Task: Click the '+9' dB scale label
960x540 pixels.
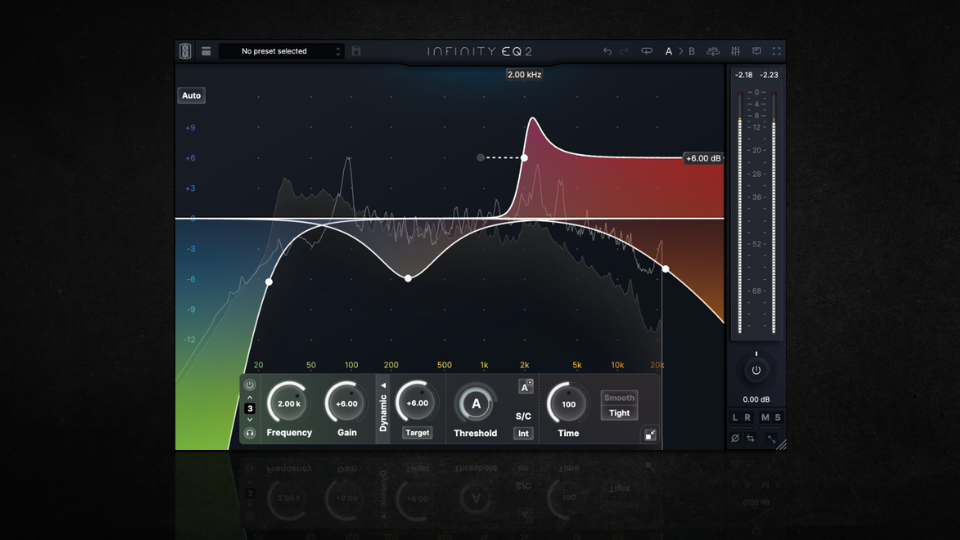Action: click(x=190, y=128)
